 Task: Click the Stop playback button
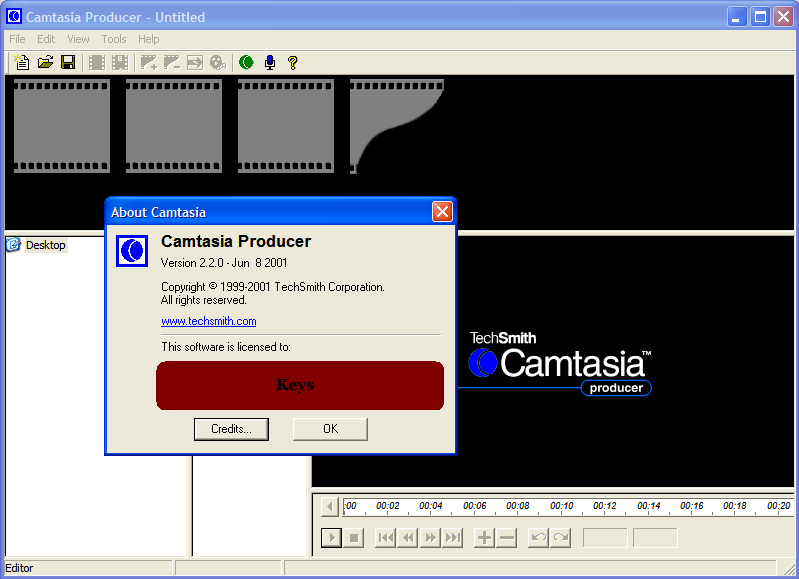point(354,537)
